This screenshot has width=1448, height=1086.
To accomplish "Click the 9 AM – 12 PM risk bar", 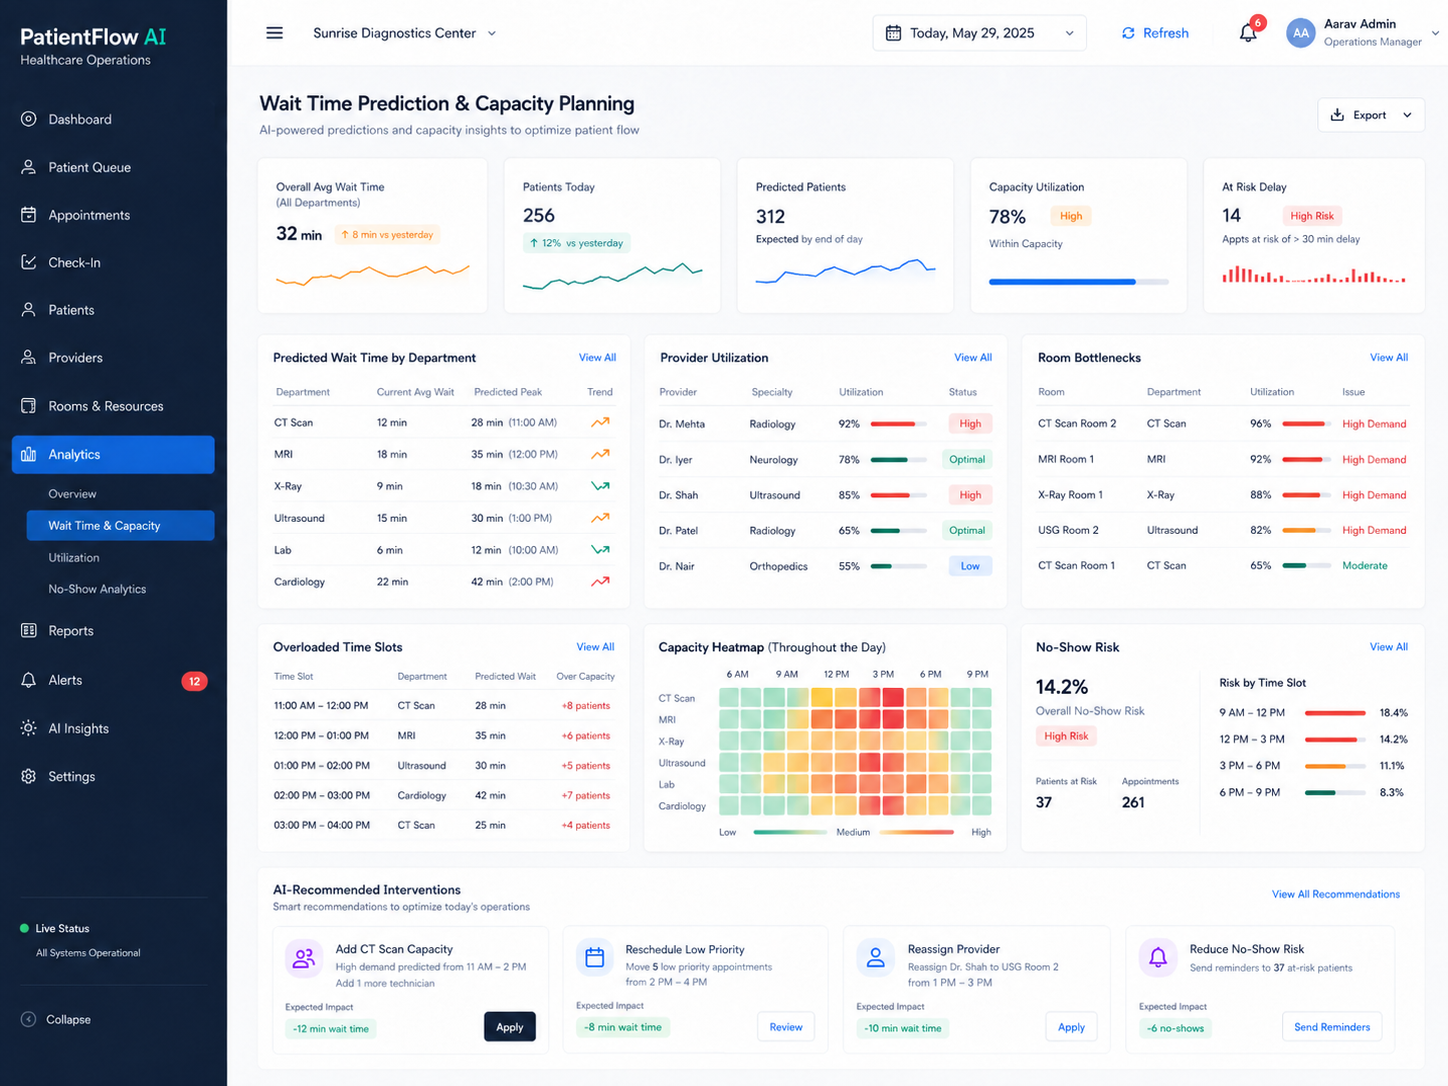I will (x=1335, y=713).
